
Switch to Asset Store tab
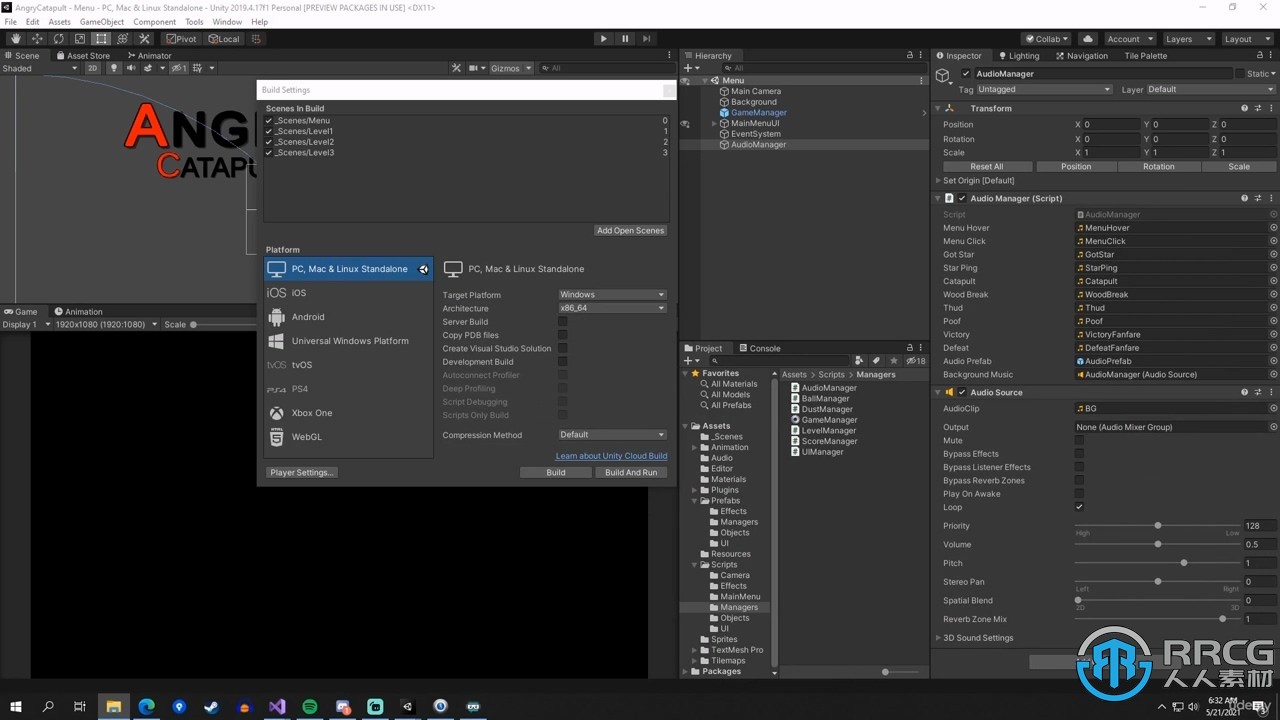pos(83,56)
